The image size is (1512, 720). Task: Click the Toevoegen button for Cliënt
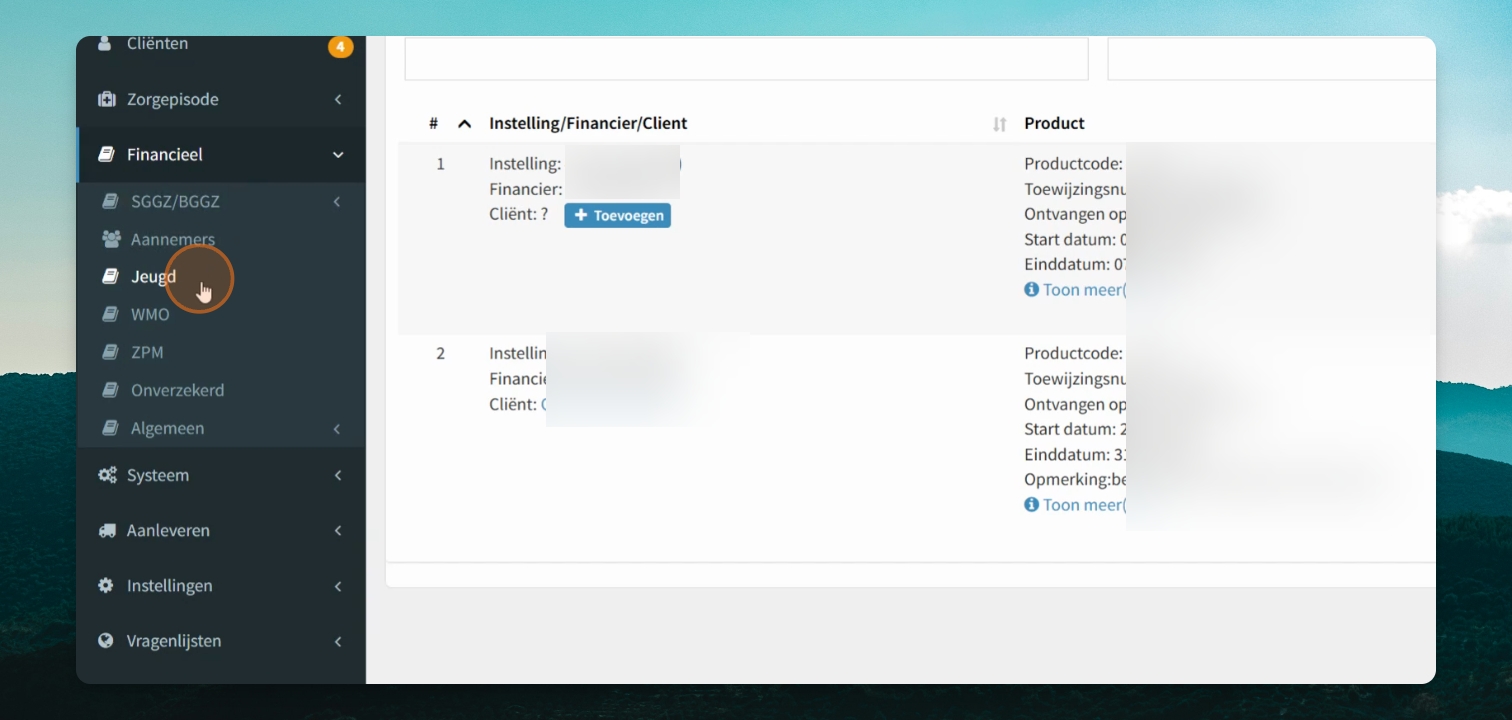tap(617, 215)
